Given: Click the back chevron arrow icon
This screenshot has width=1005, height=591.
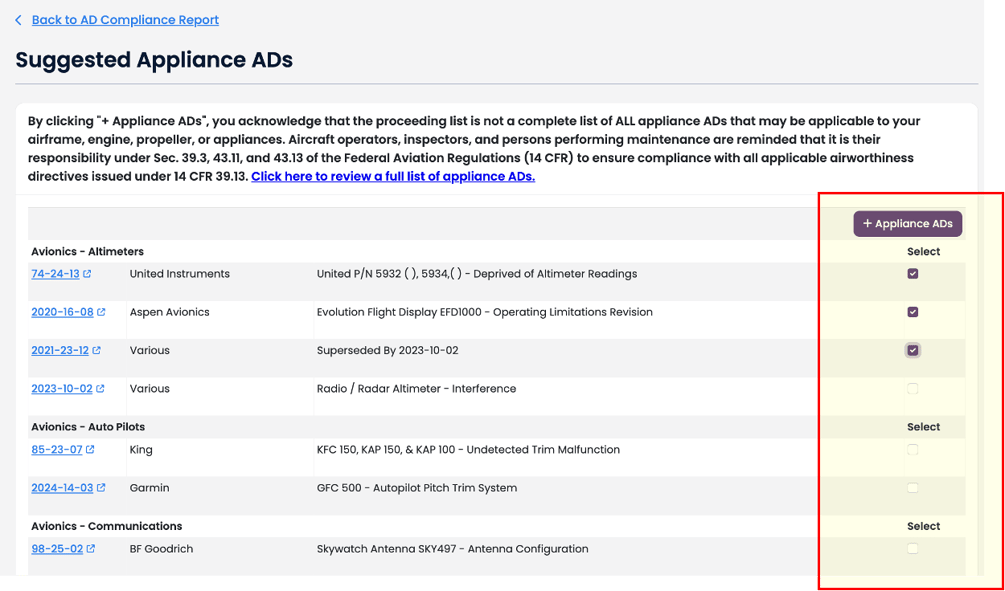Looking at the screenshot, I should tap(18, 20).
